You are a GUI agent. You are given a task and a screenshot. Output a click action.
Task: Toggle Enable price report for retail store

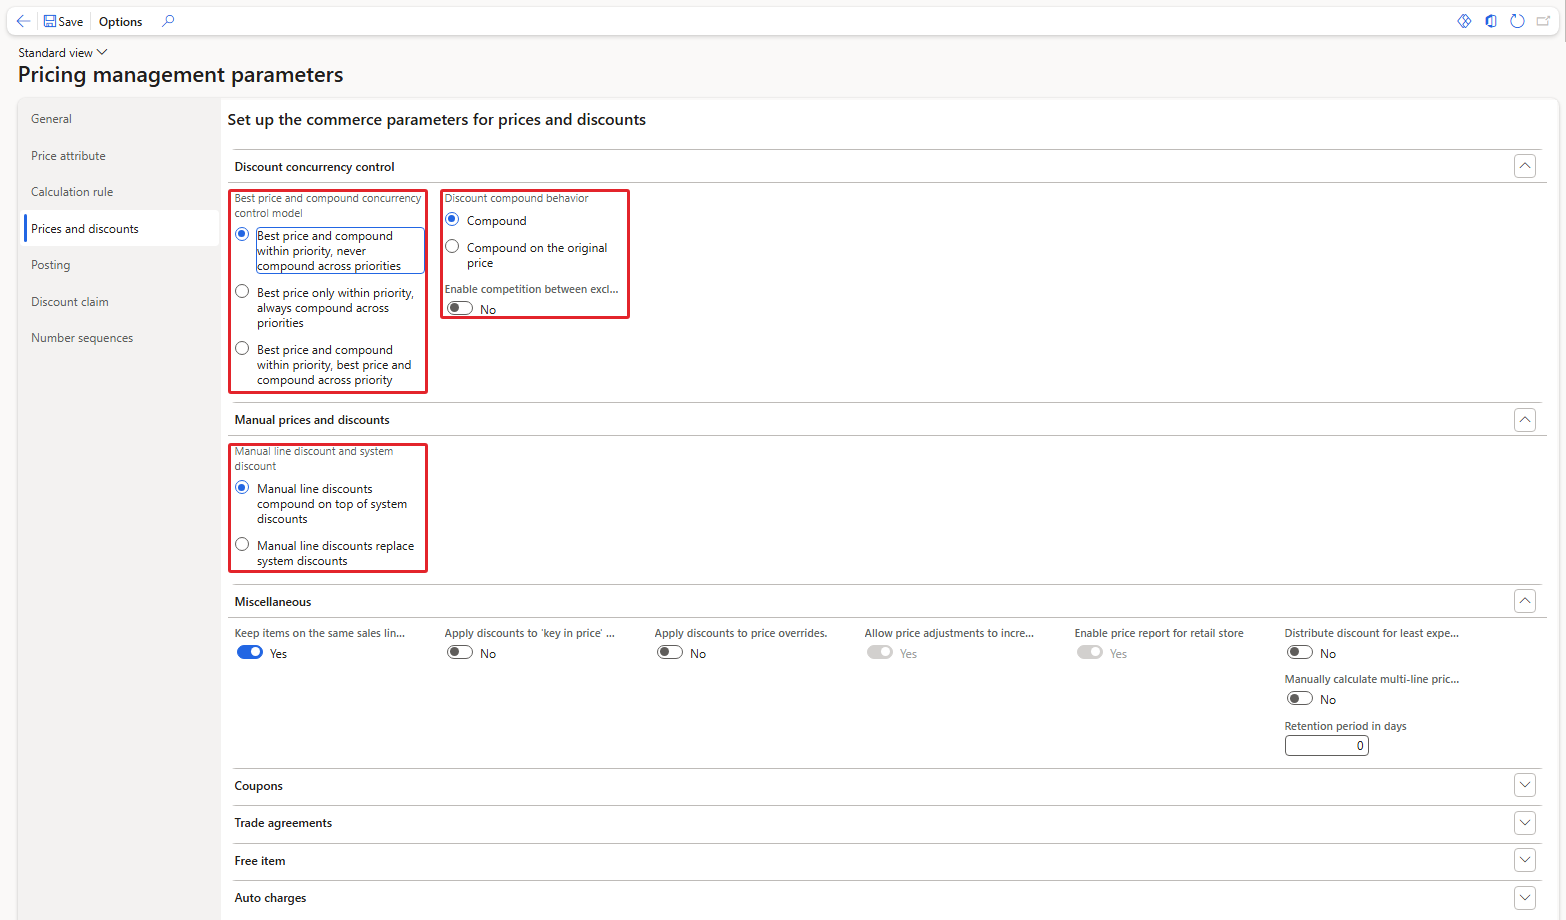click(x=1090, y=652)
